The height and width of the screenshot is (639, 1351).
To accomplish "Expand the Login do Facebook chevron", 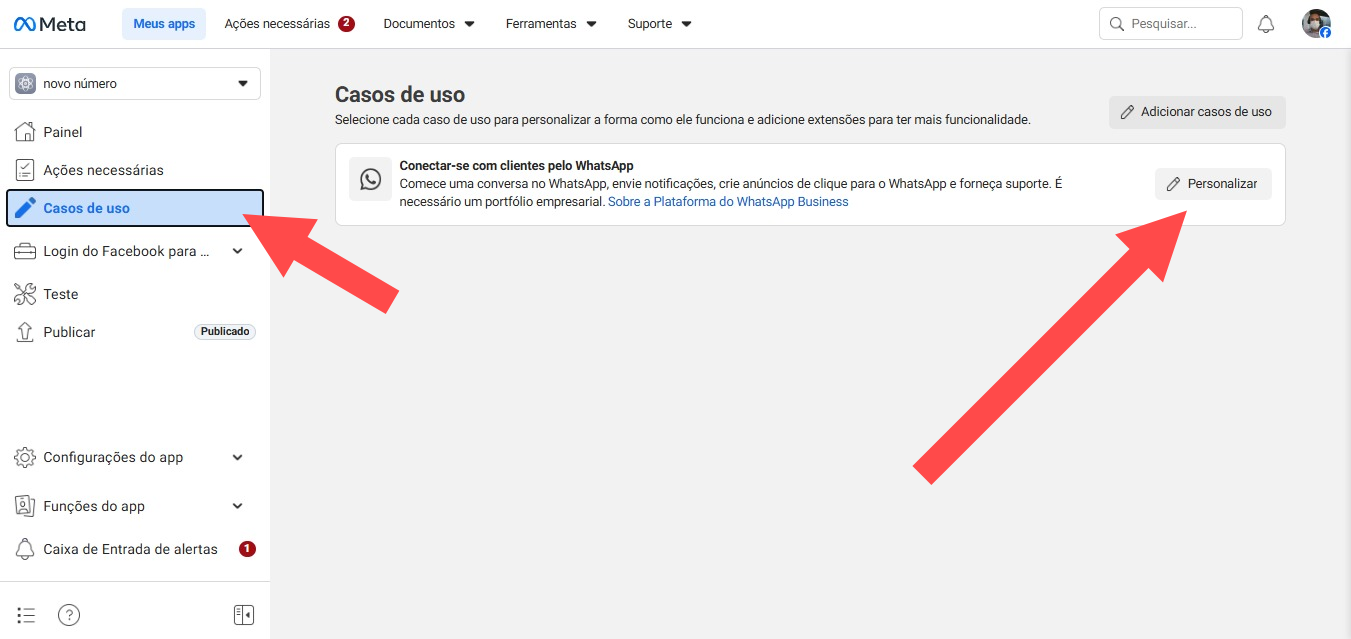I will (x=237, y=251).
